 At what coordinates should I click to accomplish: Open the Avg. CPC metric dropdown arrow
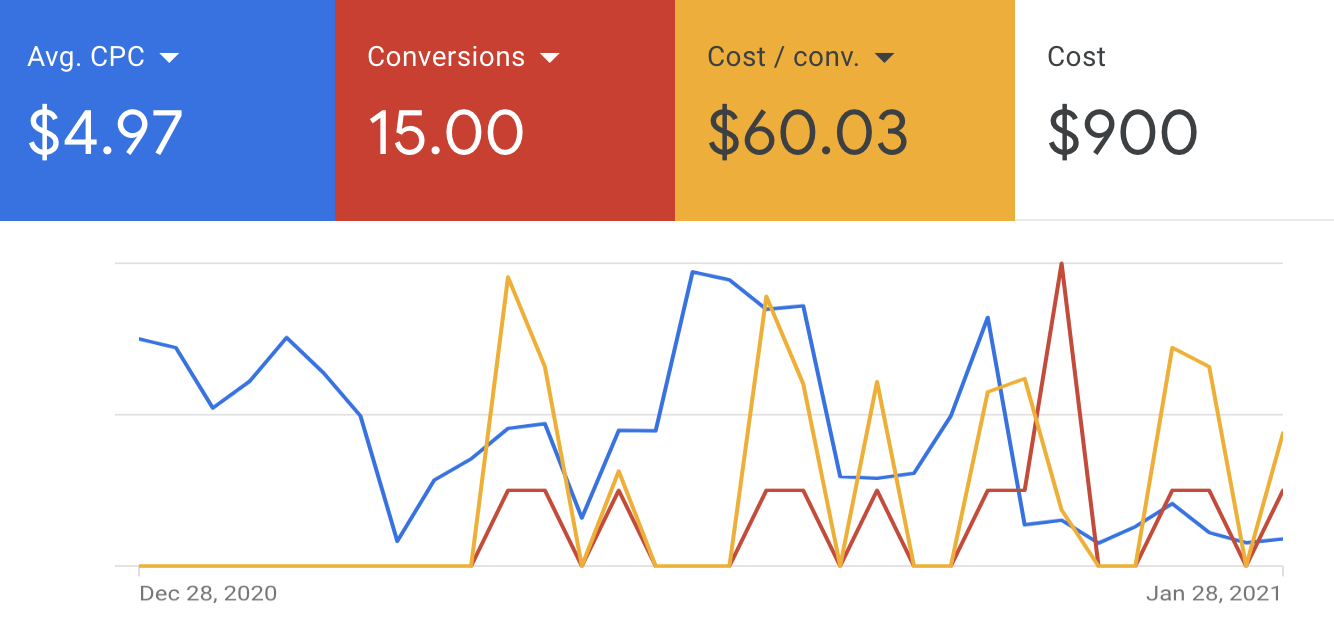tap(169, 58)
